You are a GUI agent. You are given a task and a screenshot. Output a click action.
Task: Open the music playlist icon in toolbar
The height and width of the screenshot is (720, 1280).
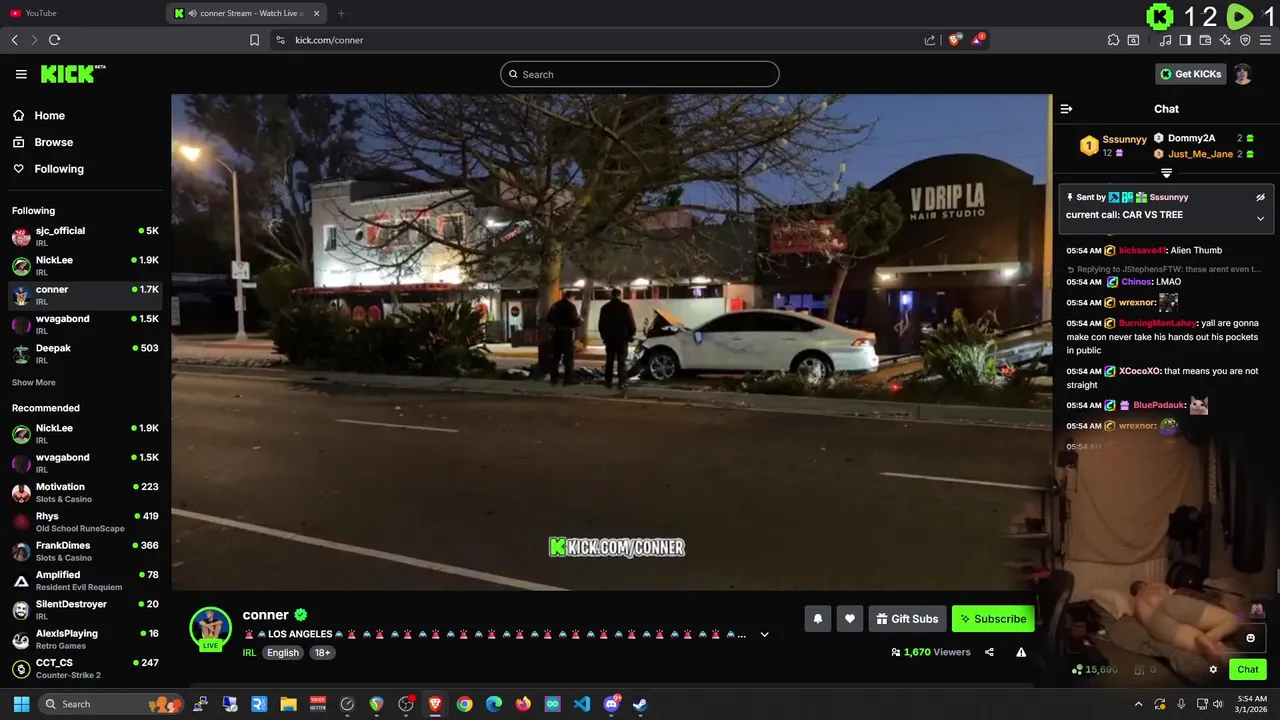[x=1165, y=40]
